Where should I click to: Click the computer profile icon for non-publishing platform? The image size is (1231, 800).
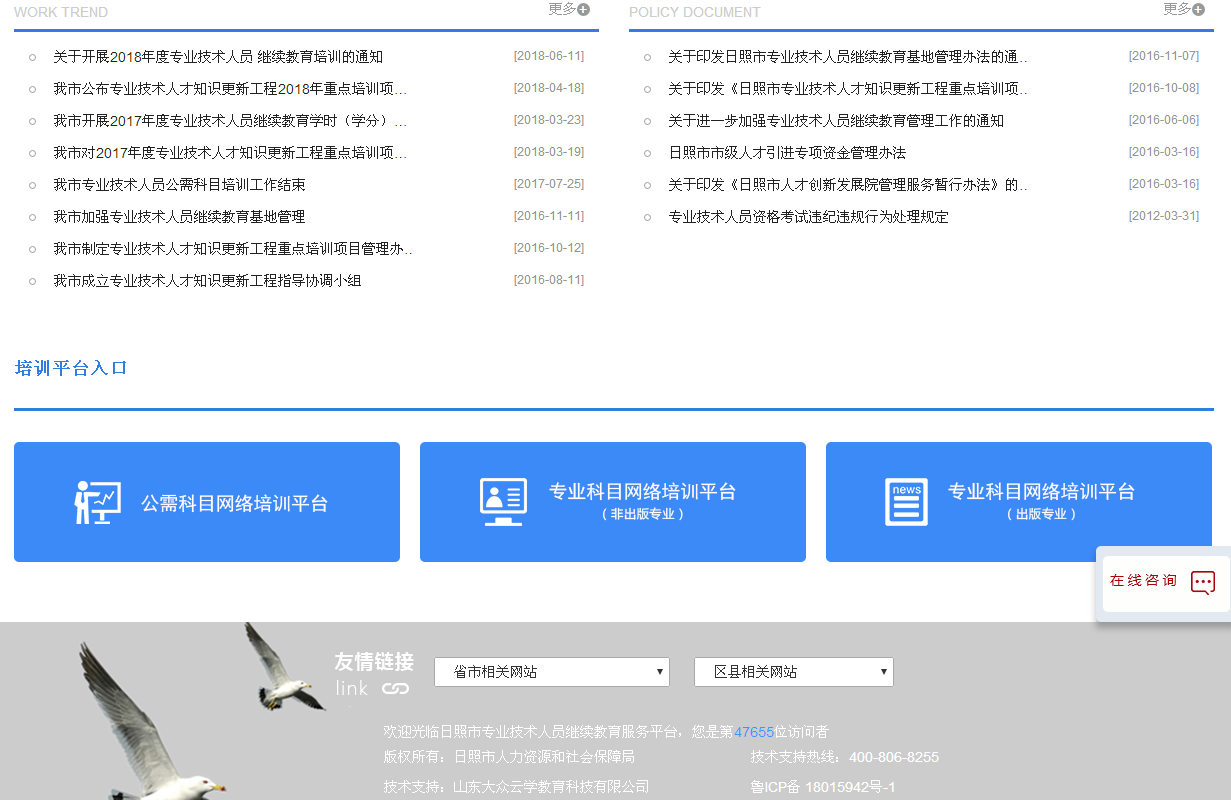point(503,502)
